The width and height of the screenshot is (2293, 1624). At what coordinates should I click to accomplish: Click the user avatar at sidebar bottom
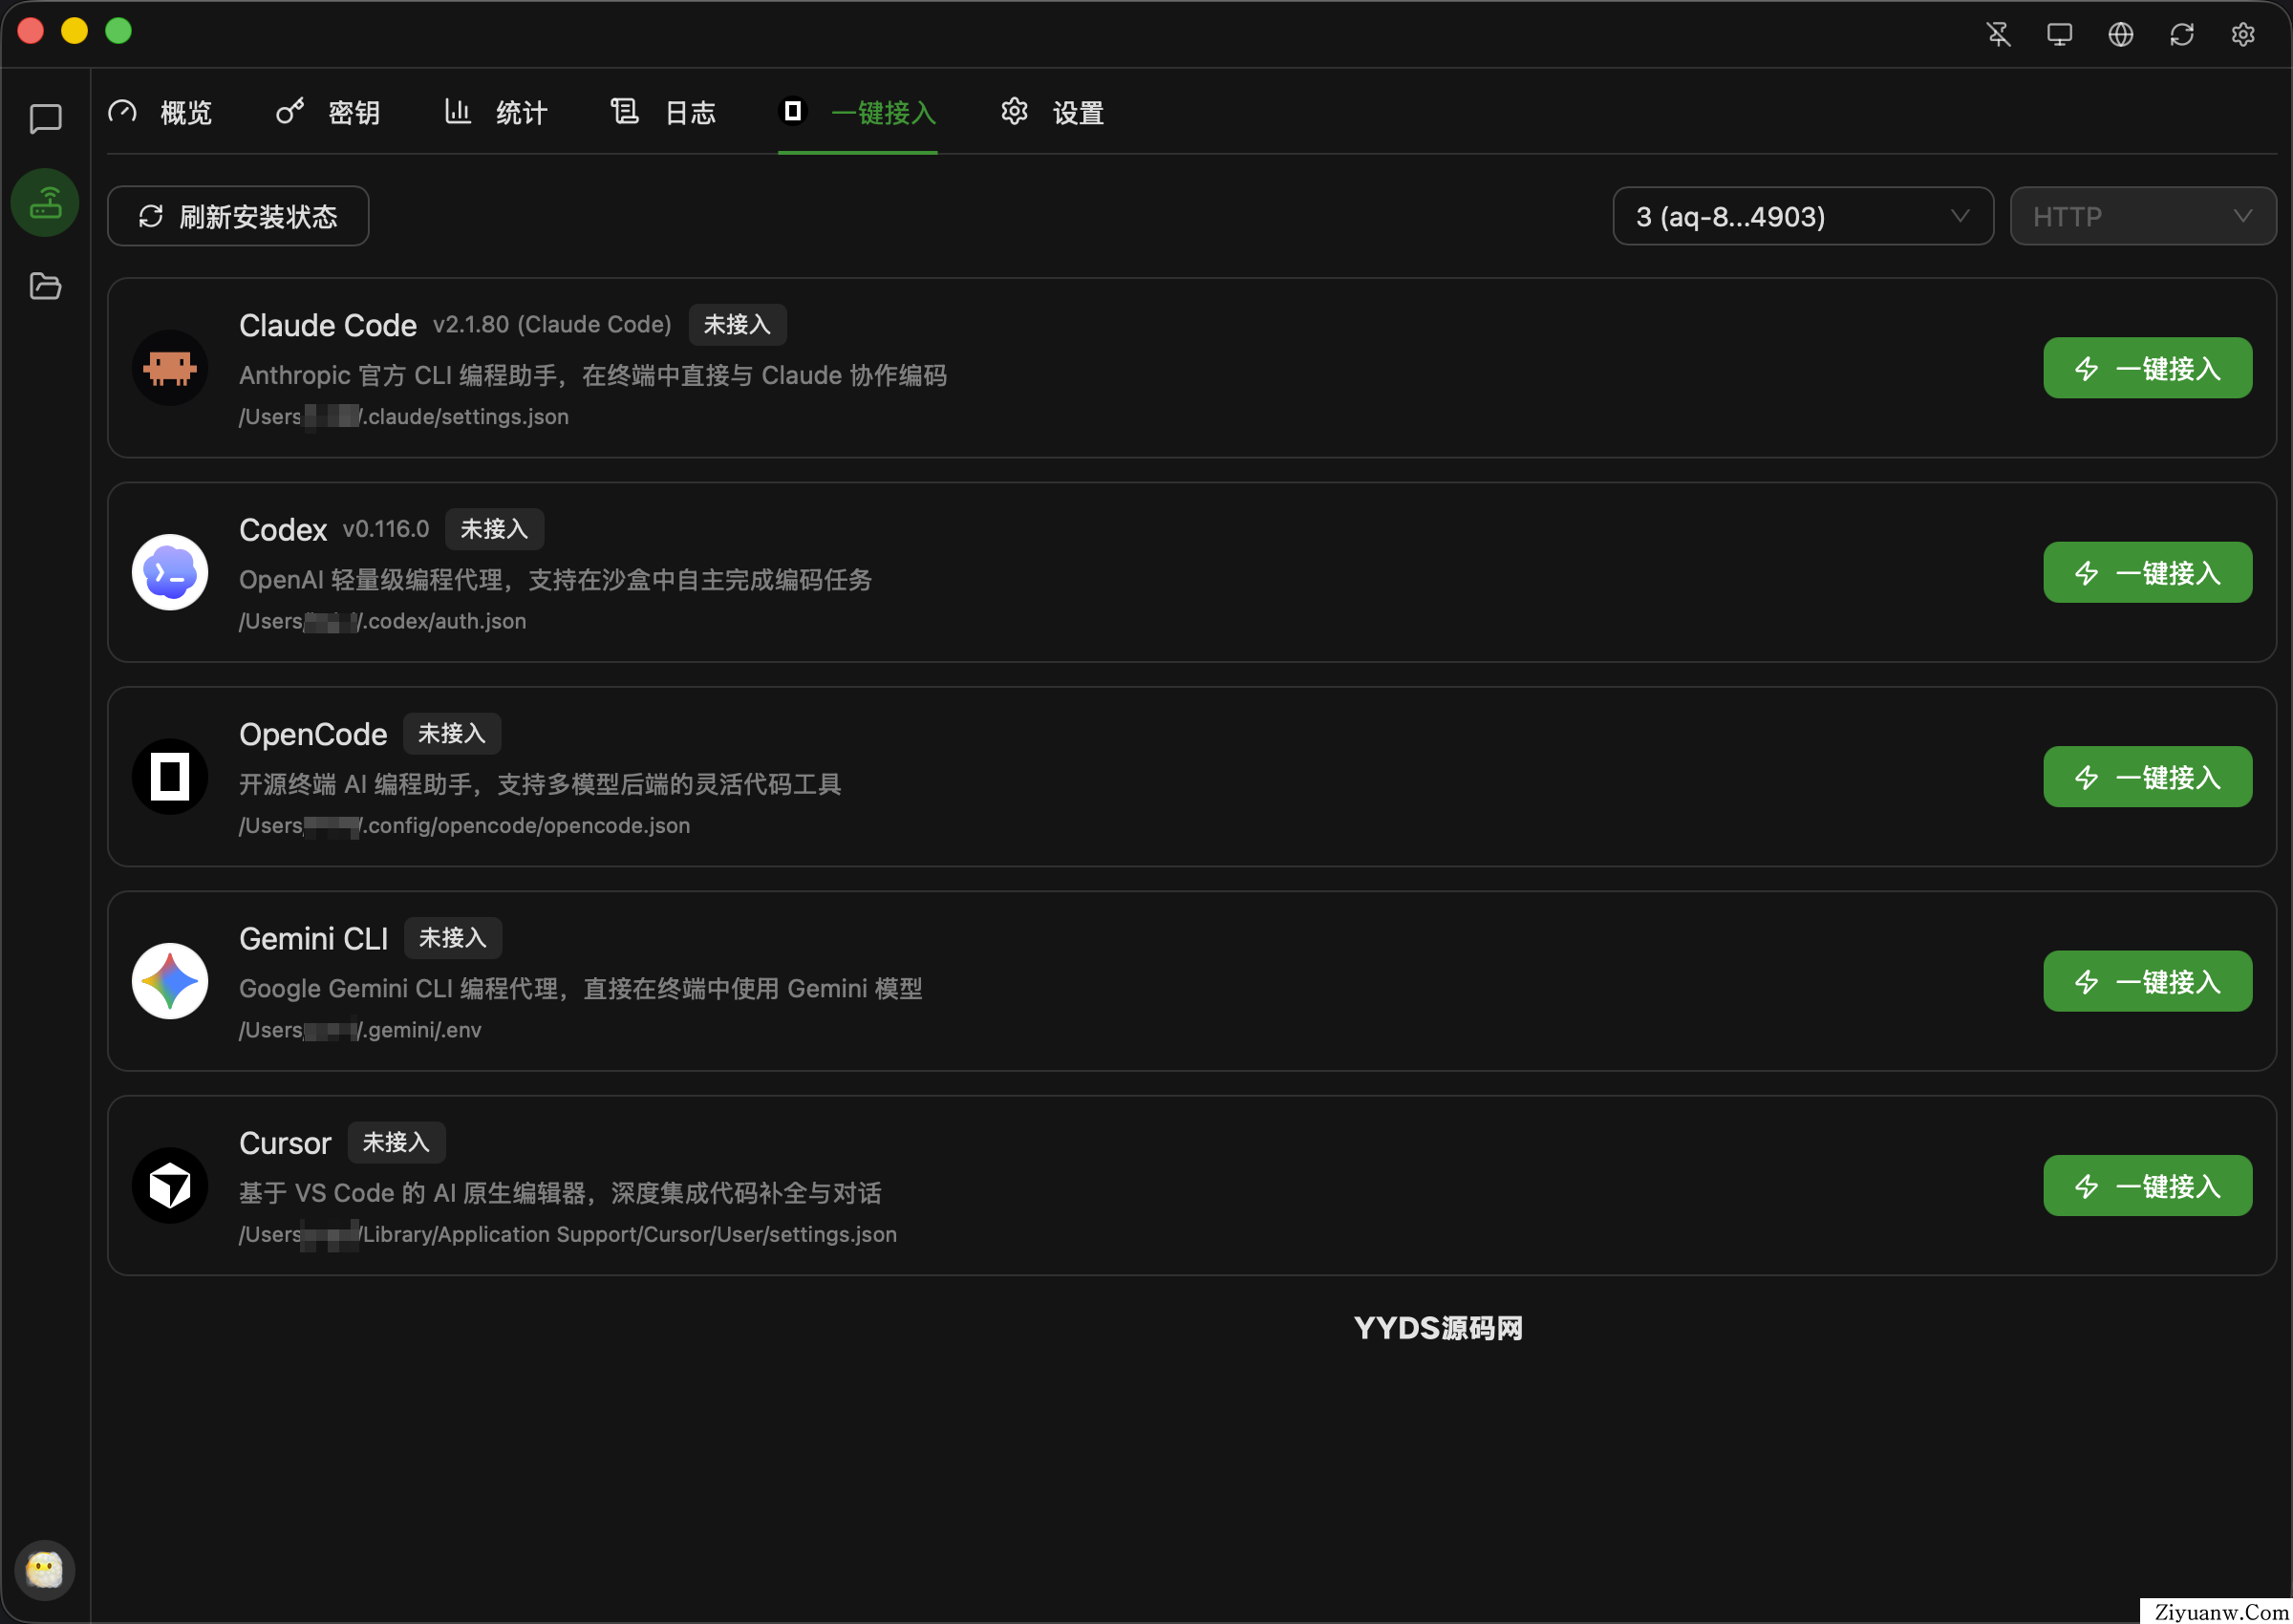pyautogui.click(x=45, y=1569)
